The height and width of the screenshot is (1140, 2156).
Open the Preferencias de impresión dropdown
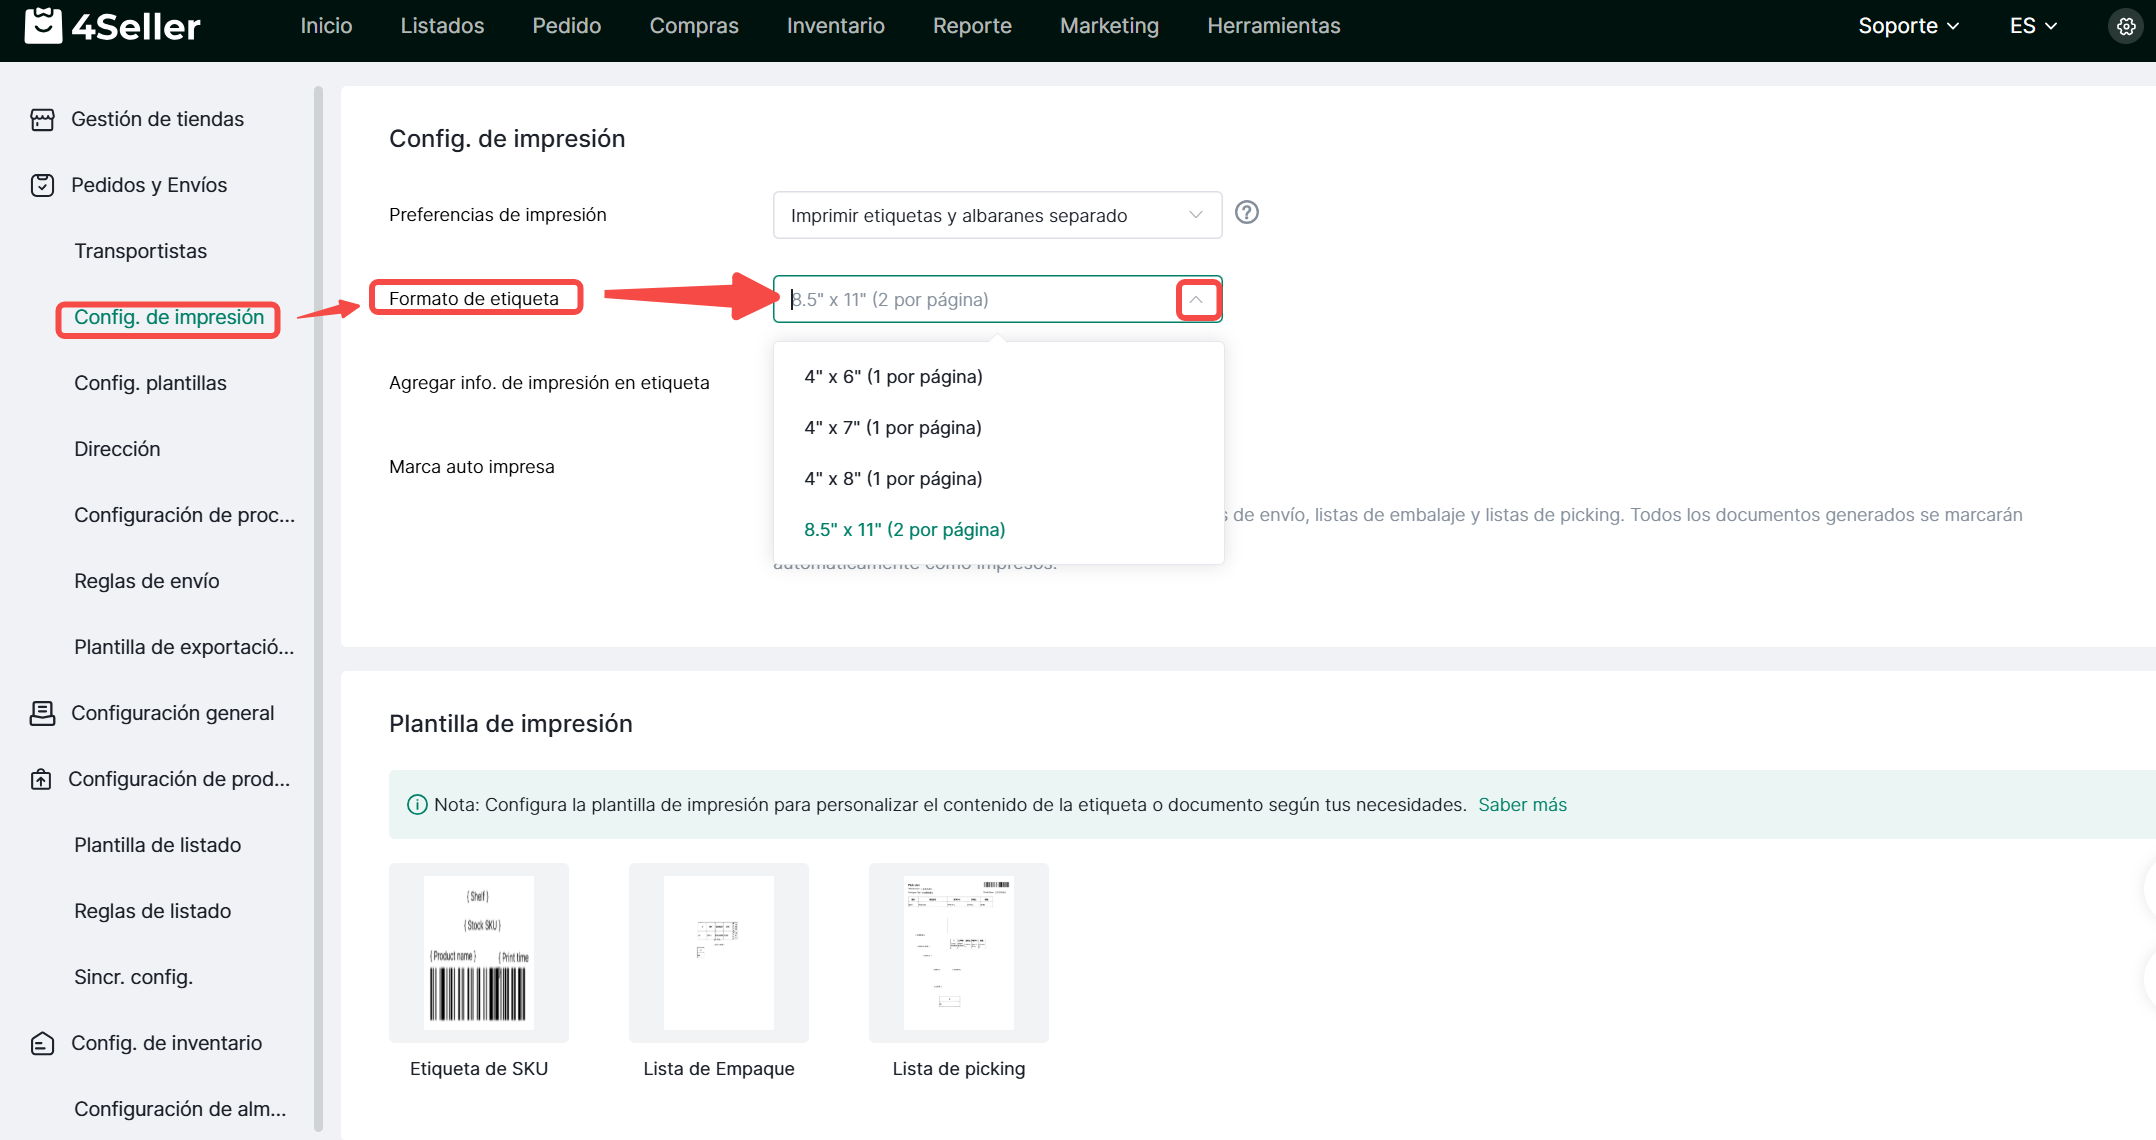(996, 215)
